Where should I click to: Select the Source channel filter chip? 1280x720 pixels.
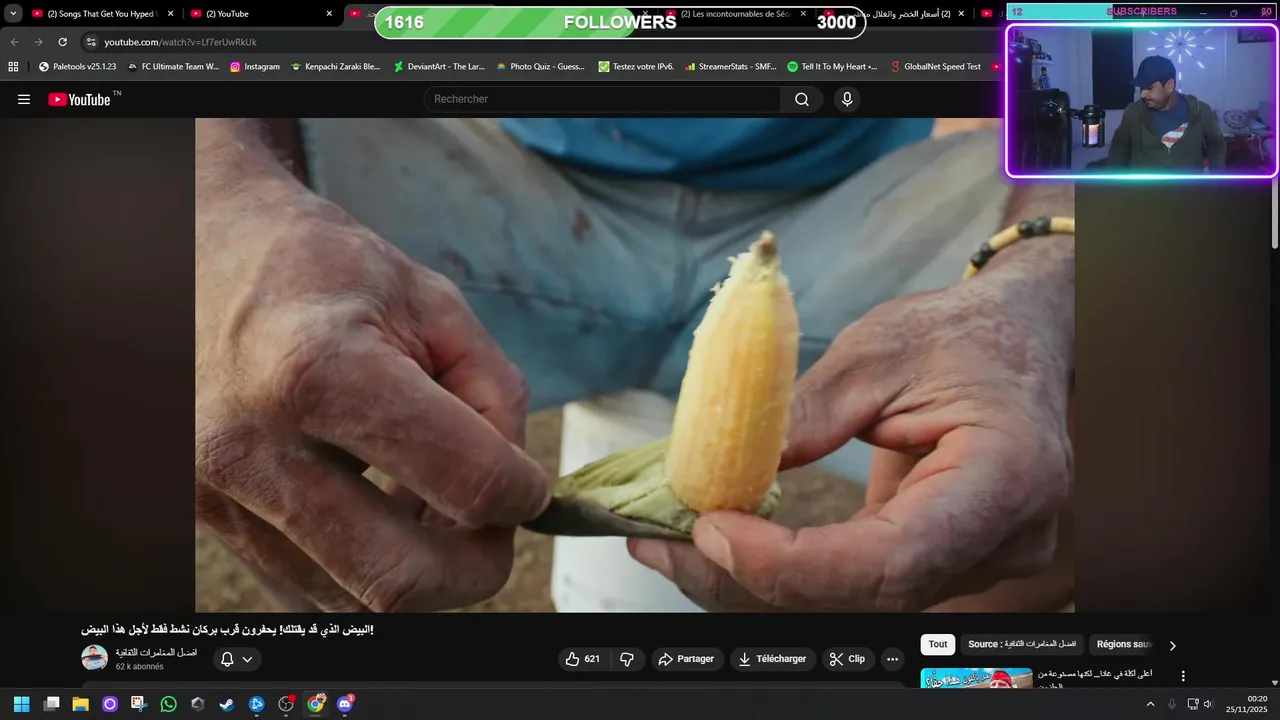pyautogui.click(x=1022, y=645)
